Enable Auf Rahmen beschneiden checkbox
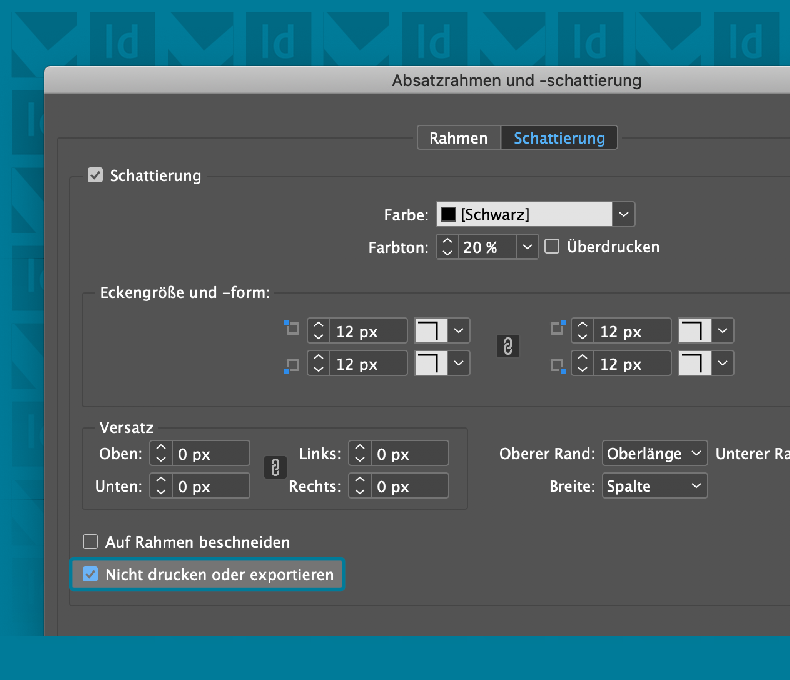 coord(91,542)
